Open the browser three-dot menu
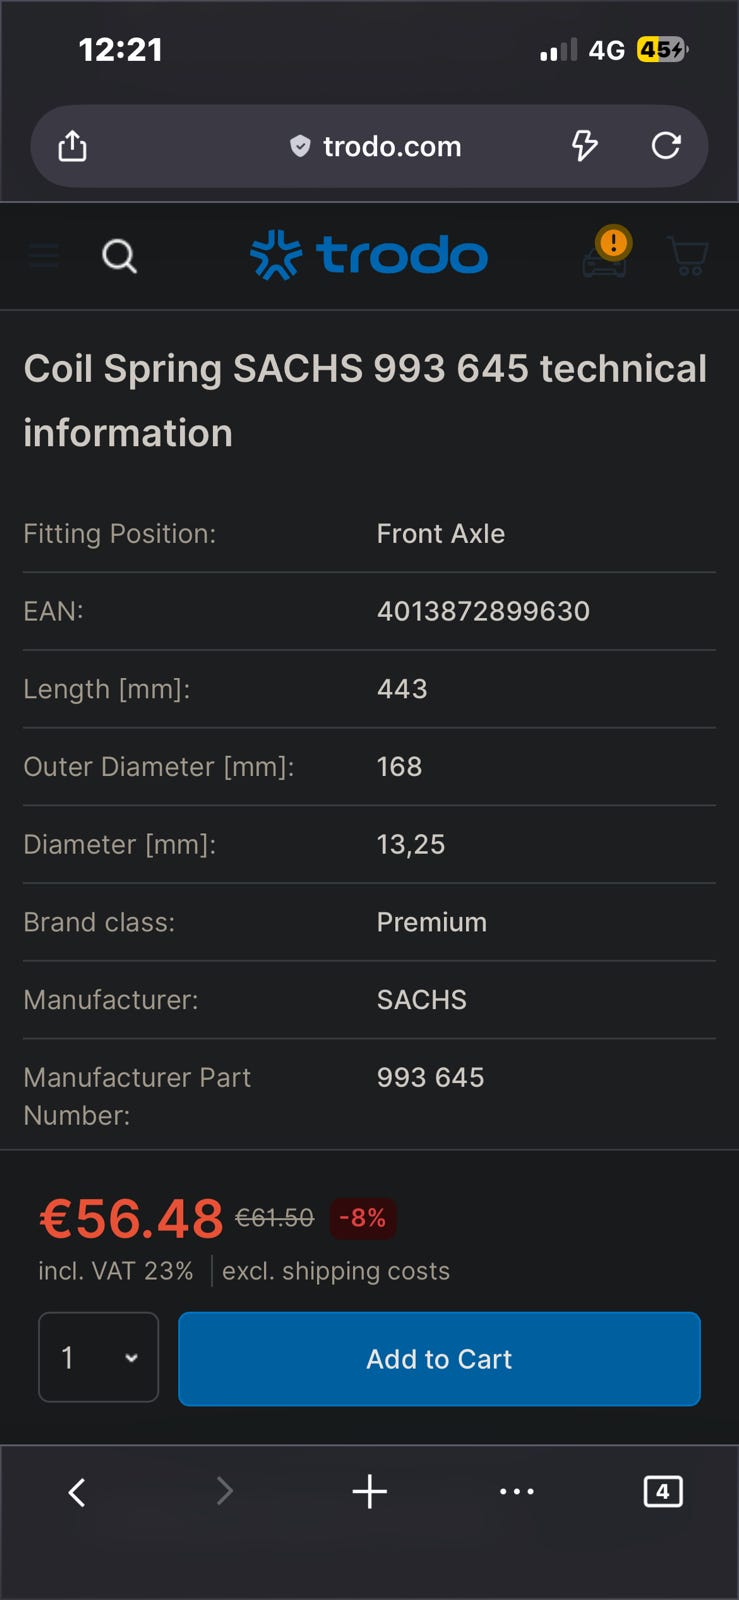Image resolution: width=739 pixels, height=1600 pixels. (x=516, y=1492)
